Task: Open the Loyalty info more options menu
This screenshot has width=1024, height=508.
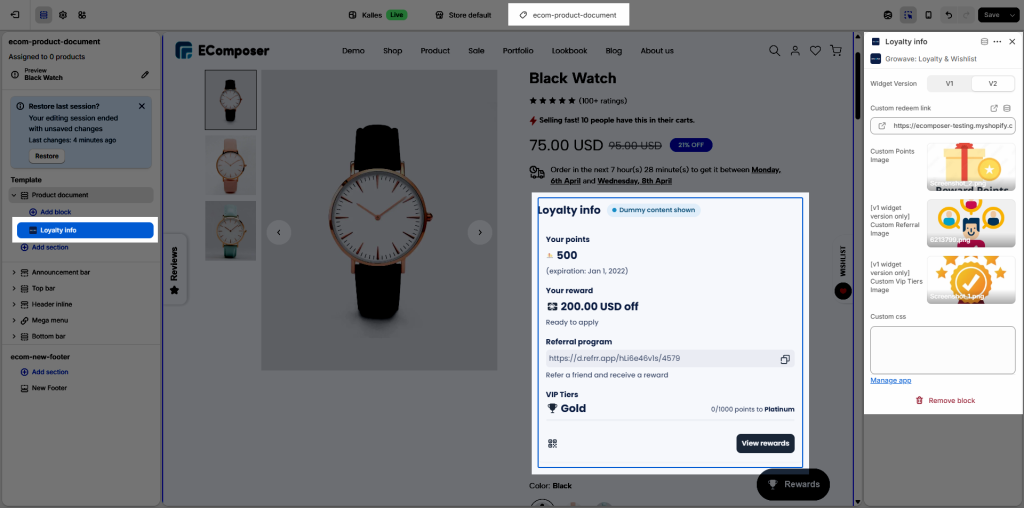Action: [x=997, y=42]
